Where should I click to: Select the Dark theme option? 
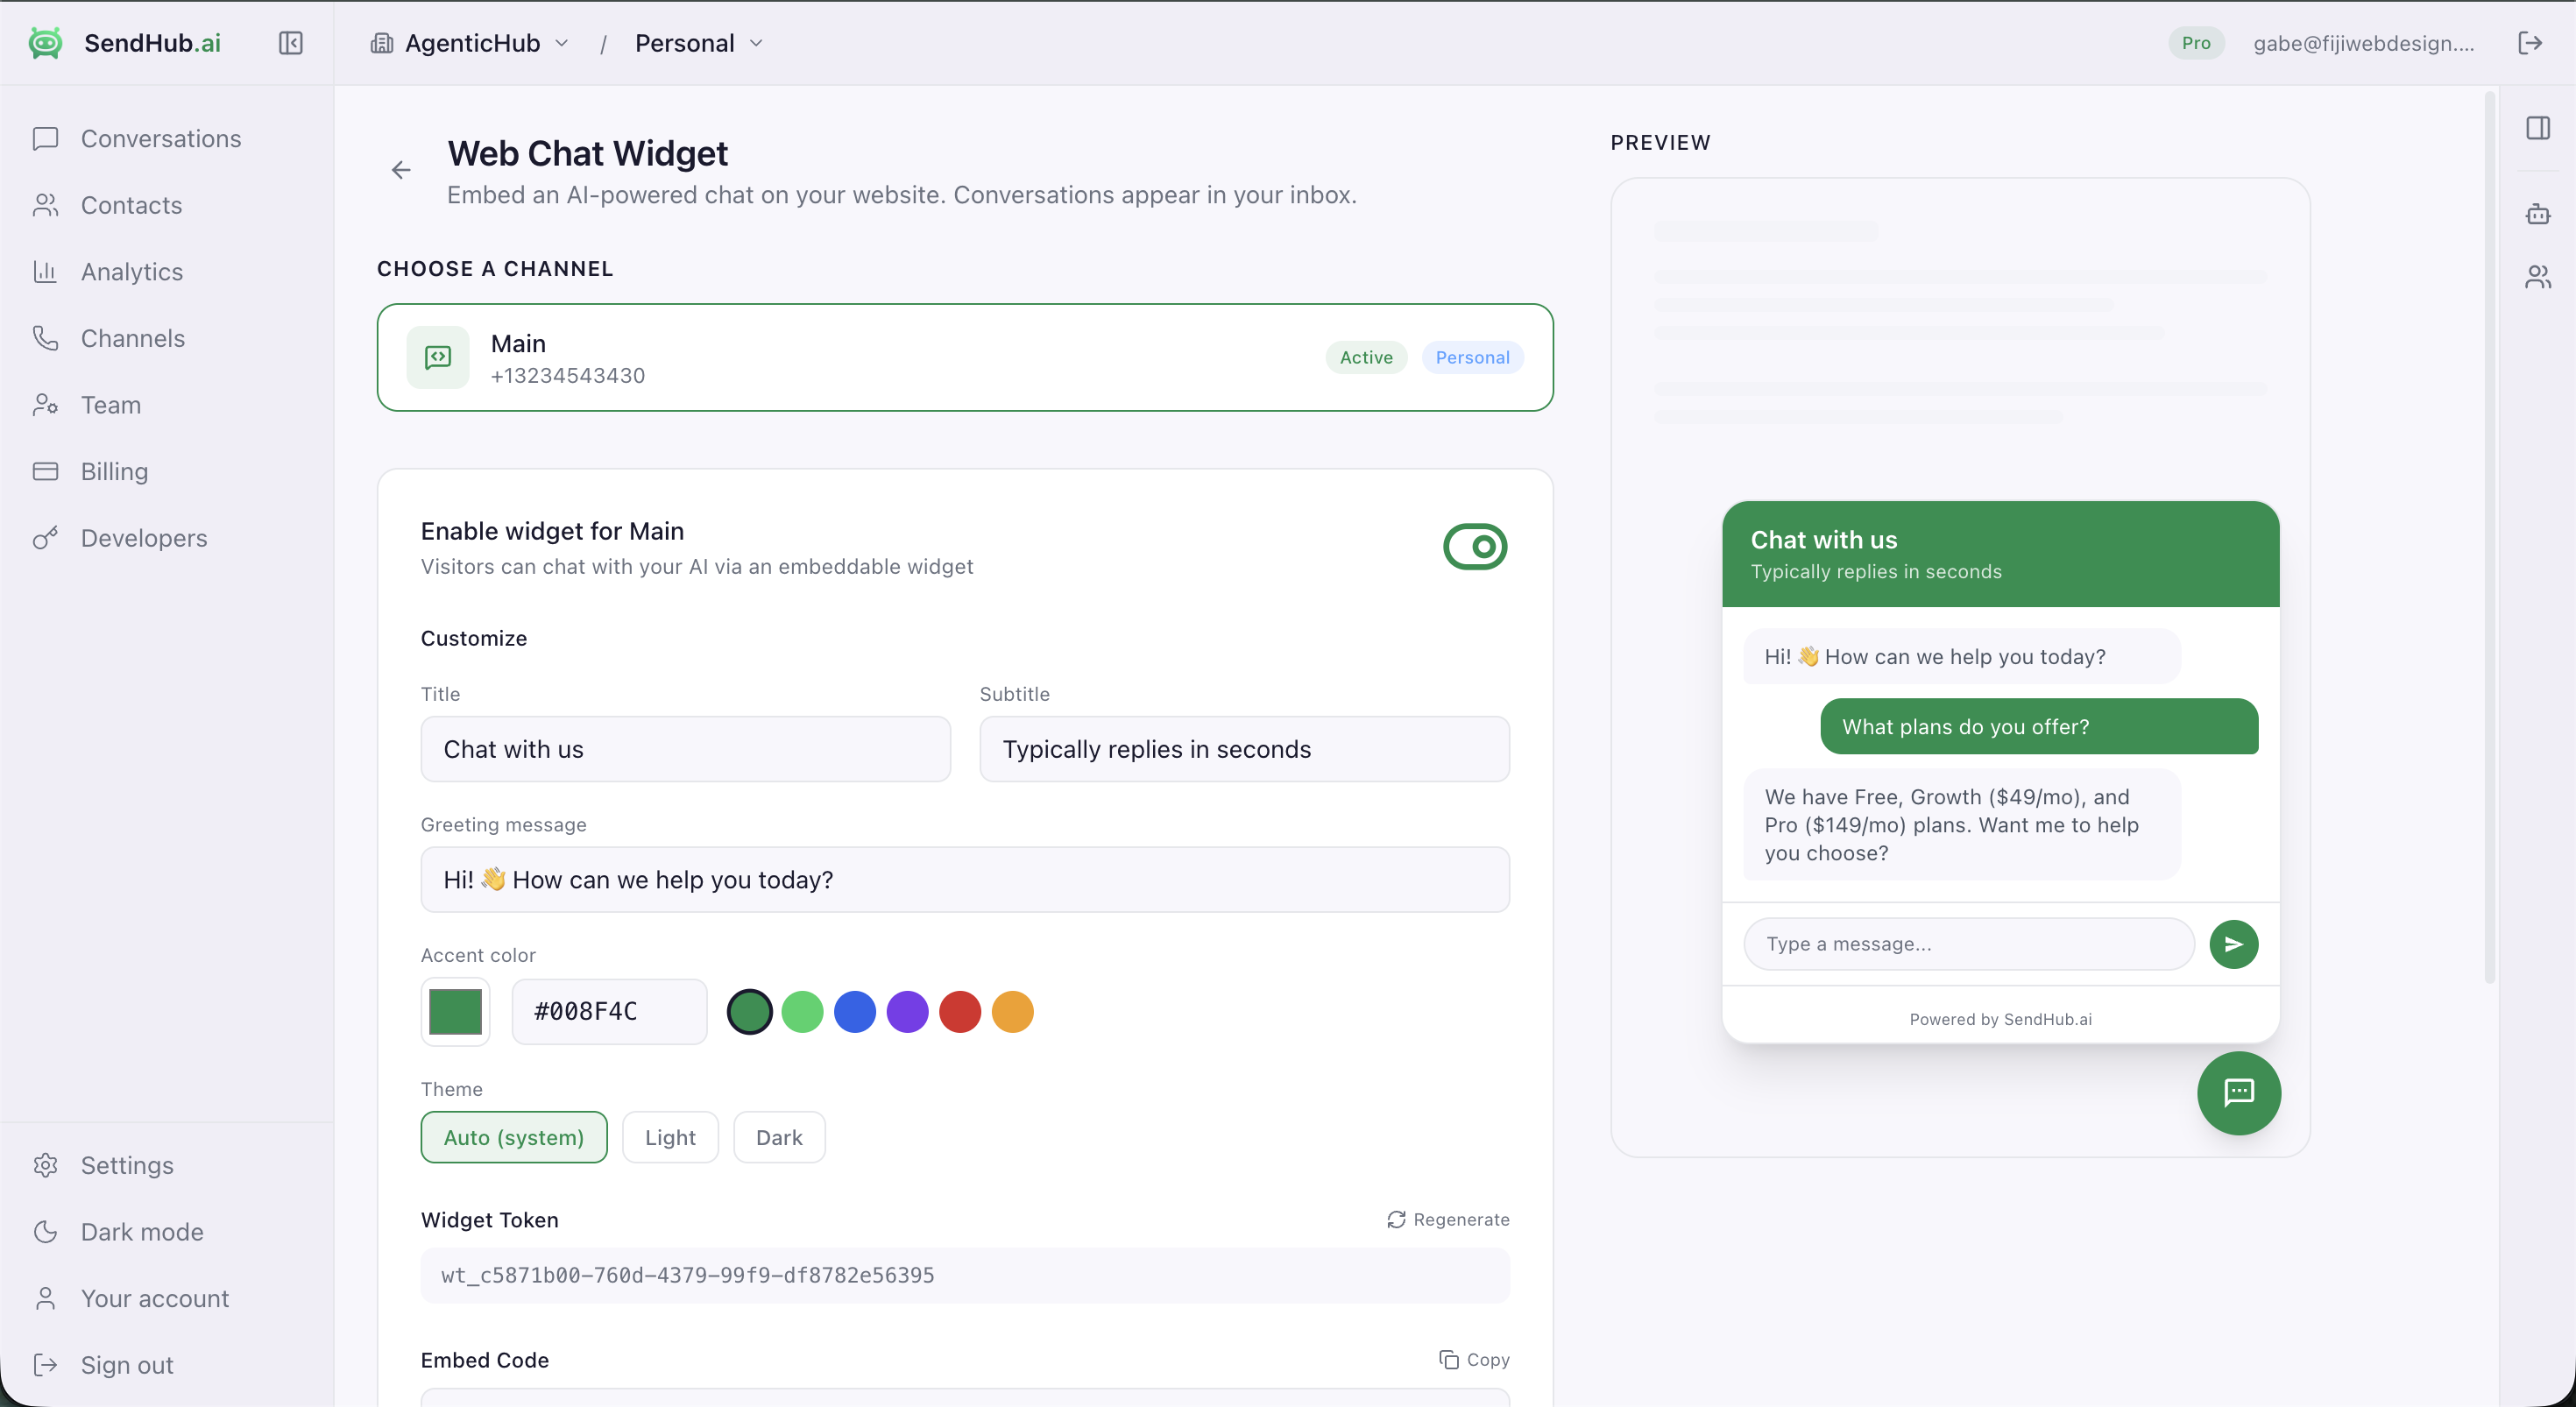779,1137
